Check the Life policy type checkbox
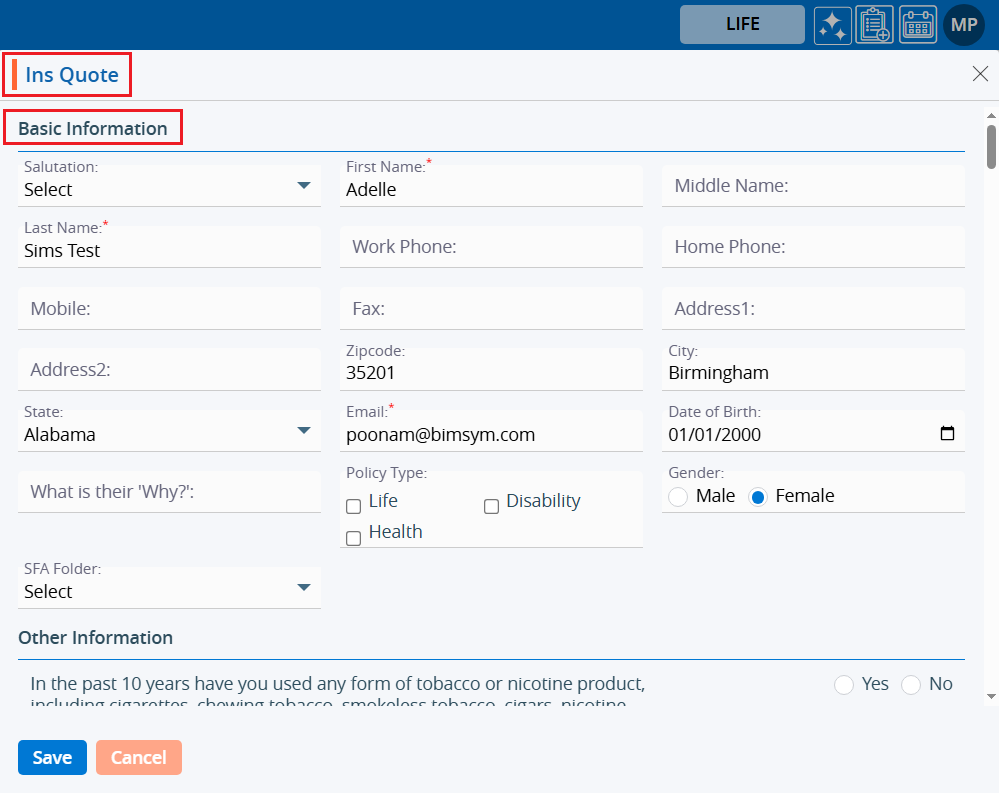 [x=353, y=506]
